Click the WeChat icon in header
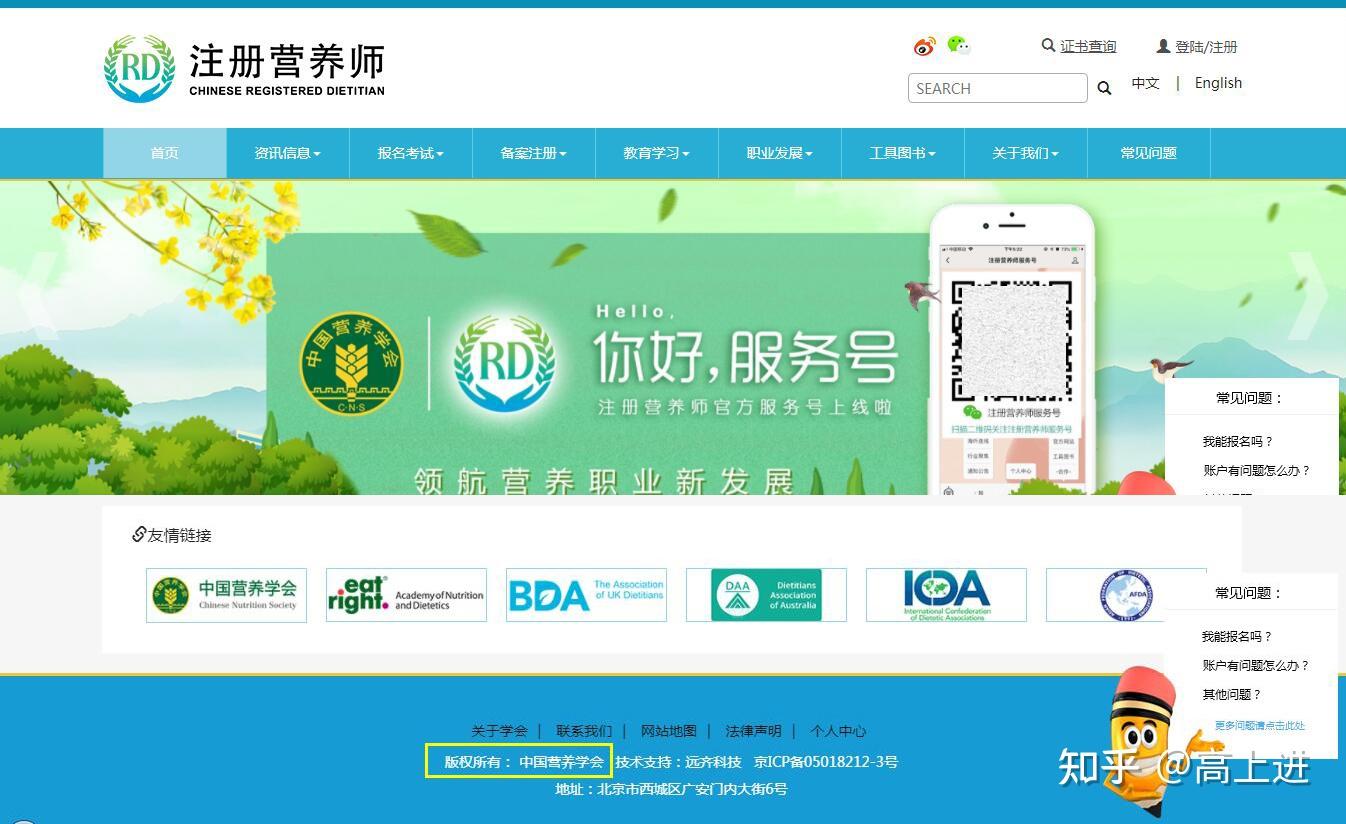Viewport: 1346px width, 824px height. (x=958, y=45)
